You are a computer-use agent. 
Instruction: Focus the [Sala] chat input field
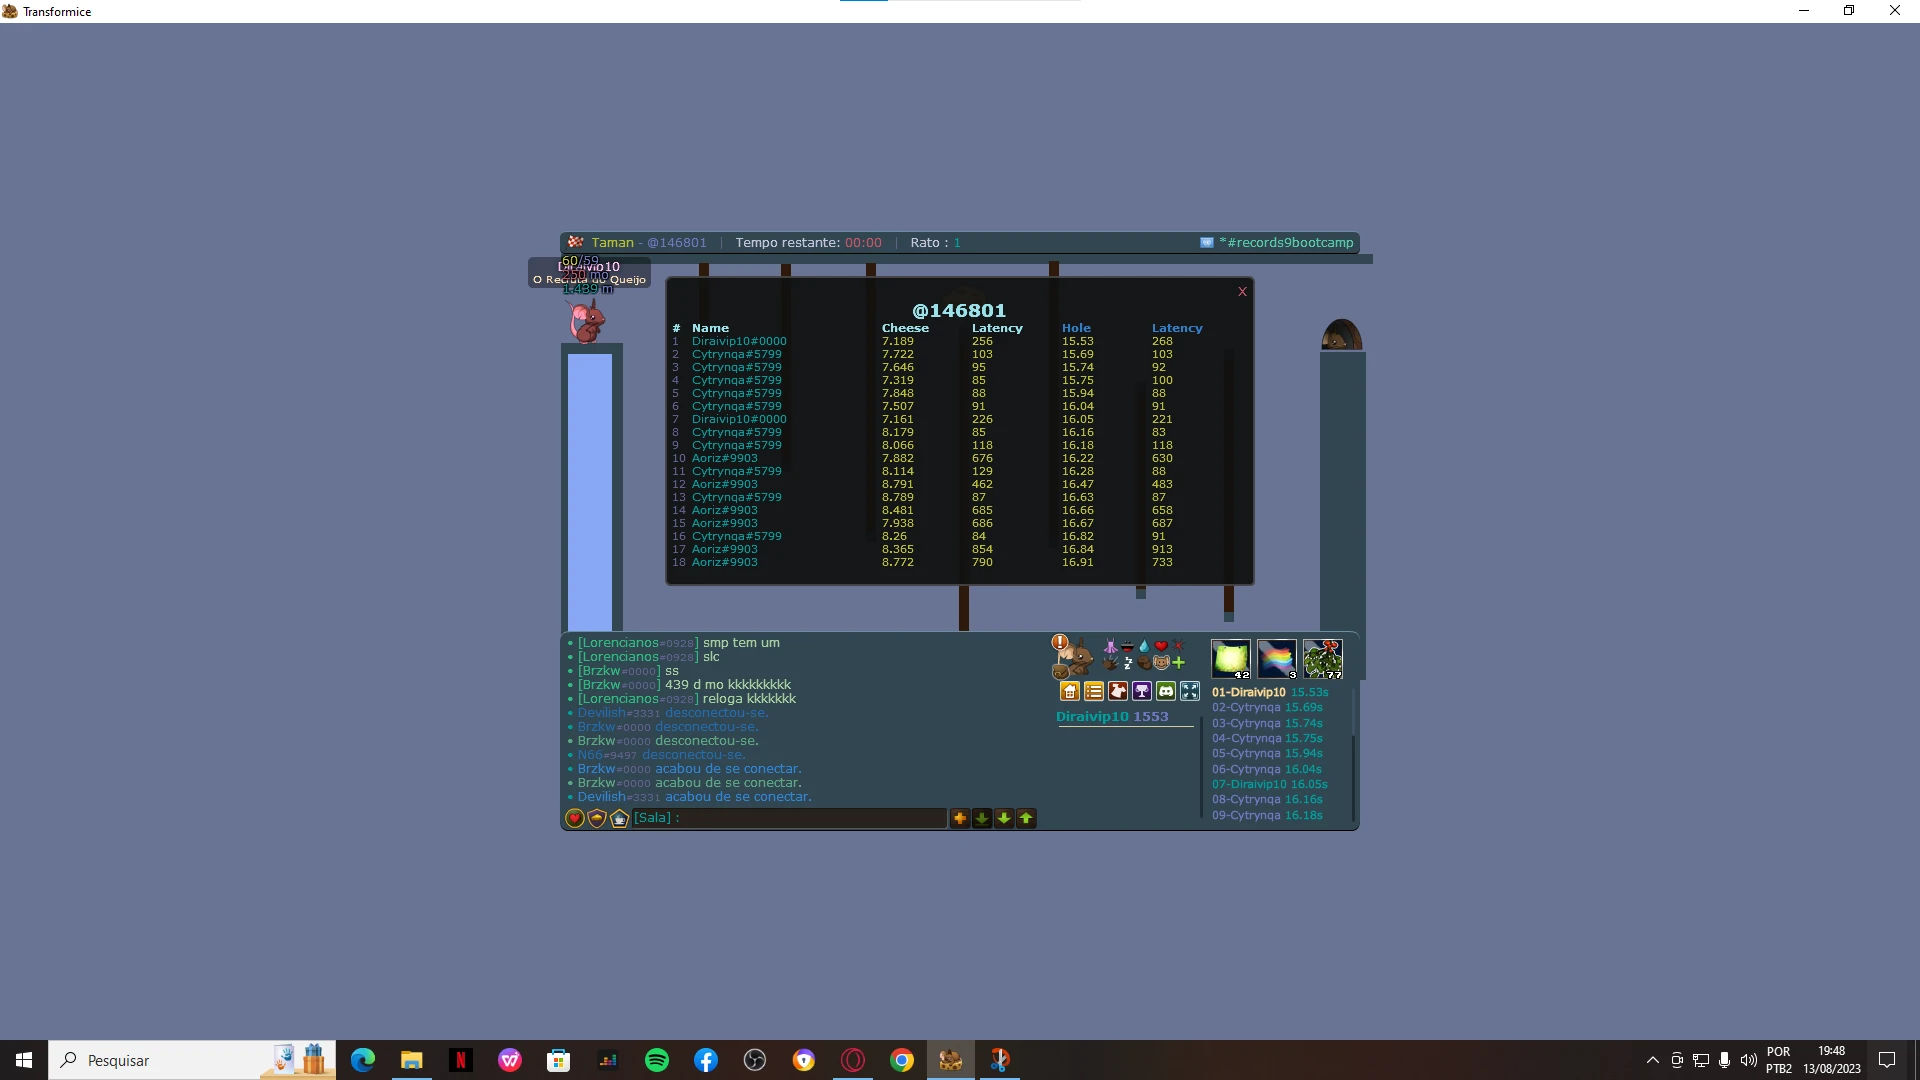click(x=789, y=818)
